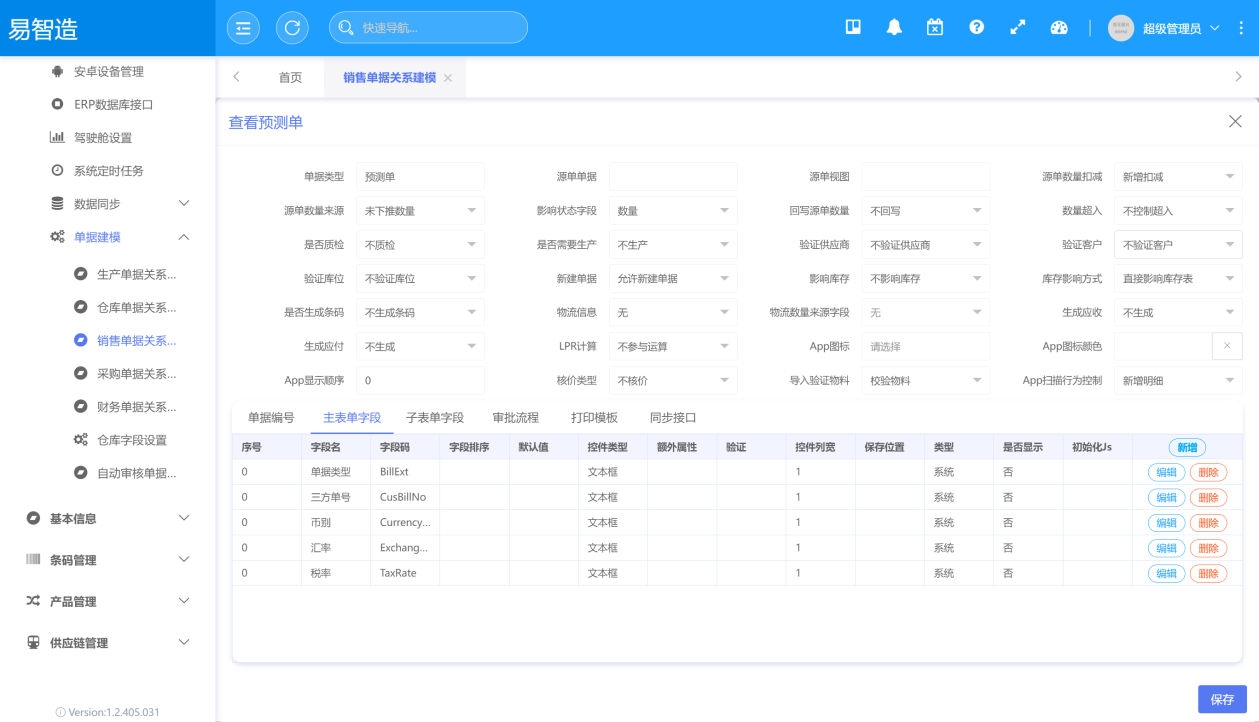Viewport: 1259px width, 722px height.
Task: Open the 源单数量扣减 dropdown
Action: pyautogui.click(x=1178, y=177)
